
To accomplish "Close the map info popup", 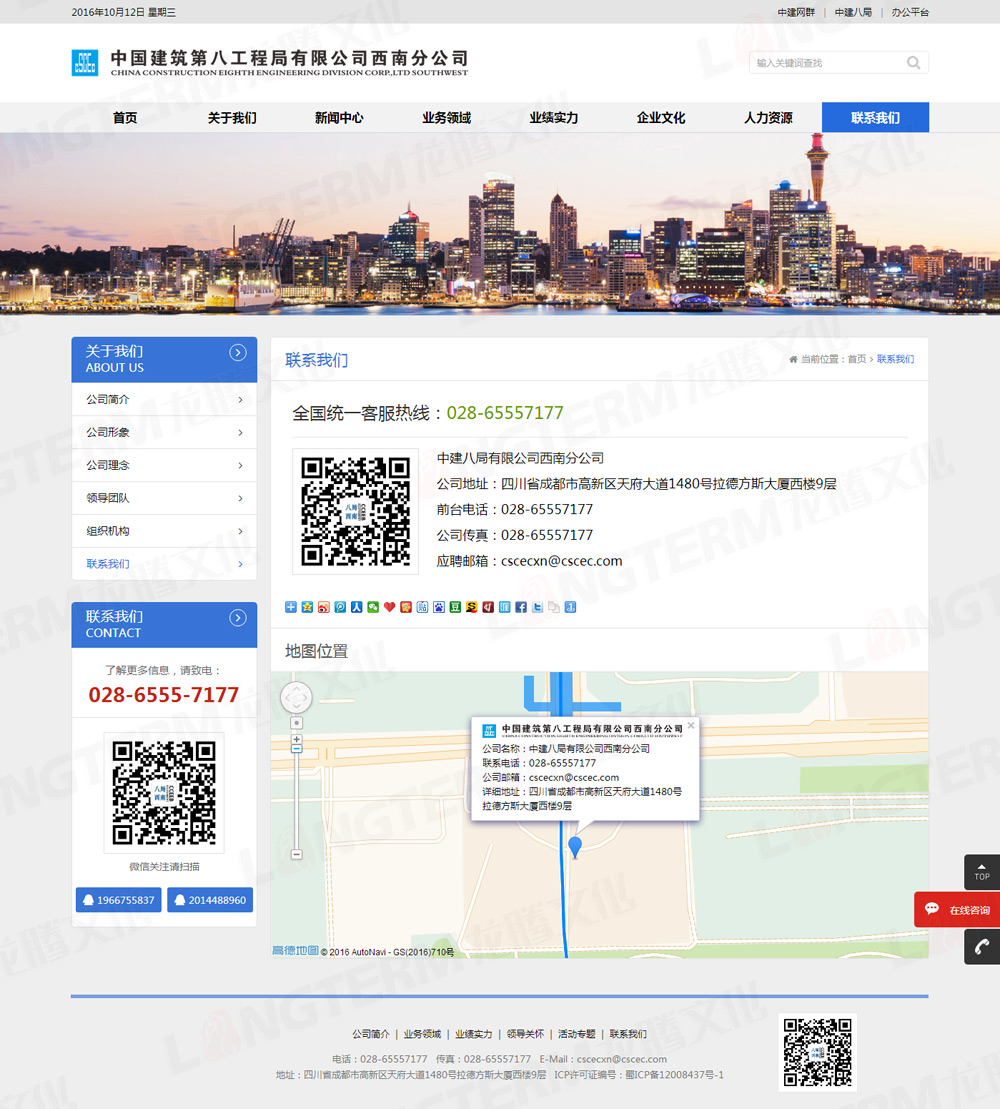I will pyautogui.click(x=690, y=725).
